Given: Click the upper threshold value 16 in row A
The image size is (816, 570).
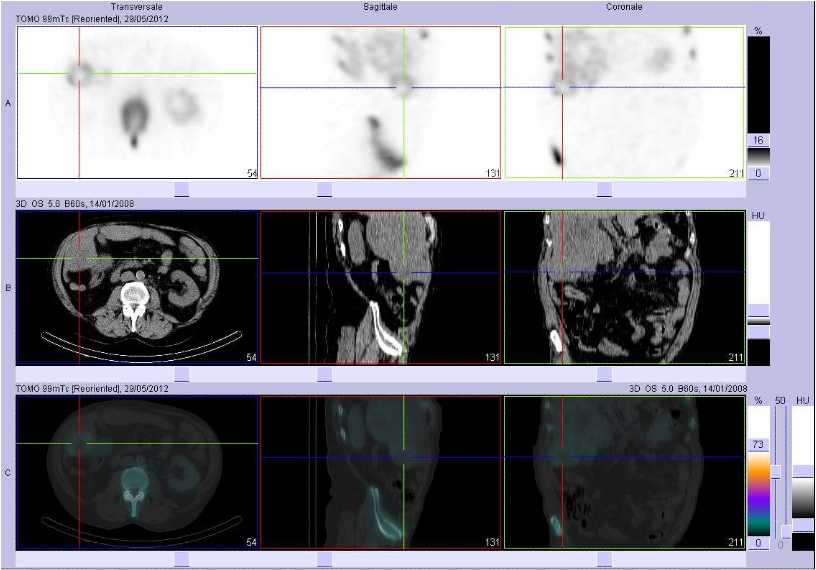Looking at the screenshot, I should click(758, 140).
